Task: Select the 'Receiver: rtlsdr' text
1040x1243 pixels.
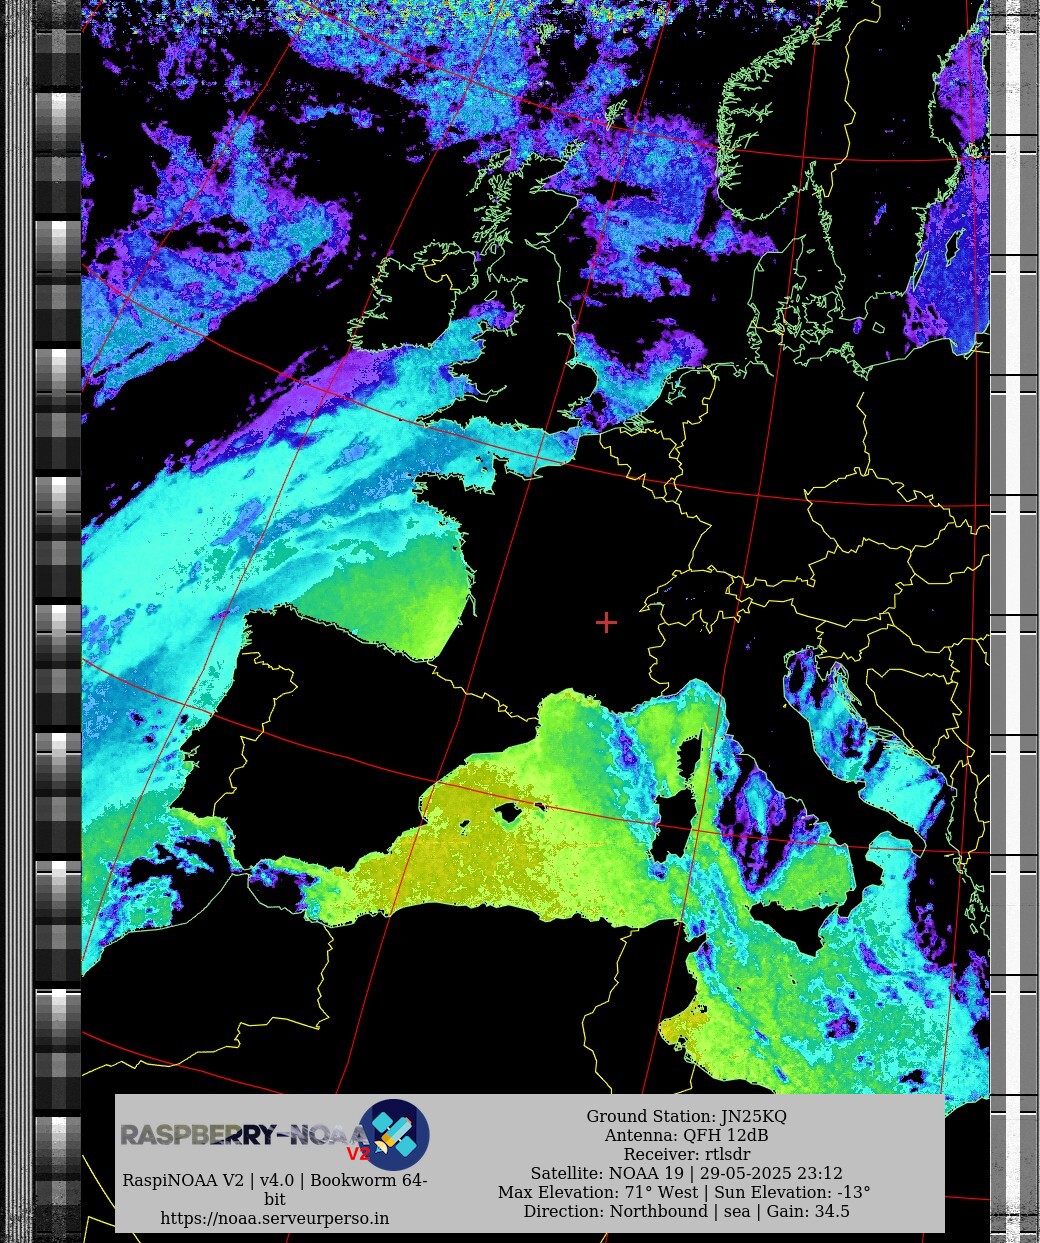Action: pyautogui.click(x=686, y=1154)
